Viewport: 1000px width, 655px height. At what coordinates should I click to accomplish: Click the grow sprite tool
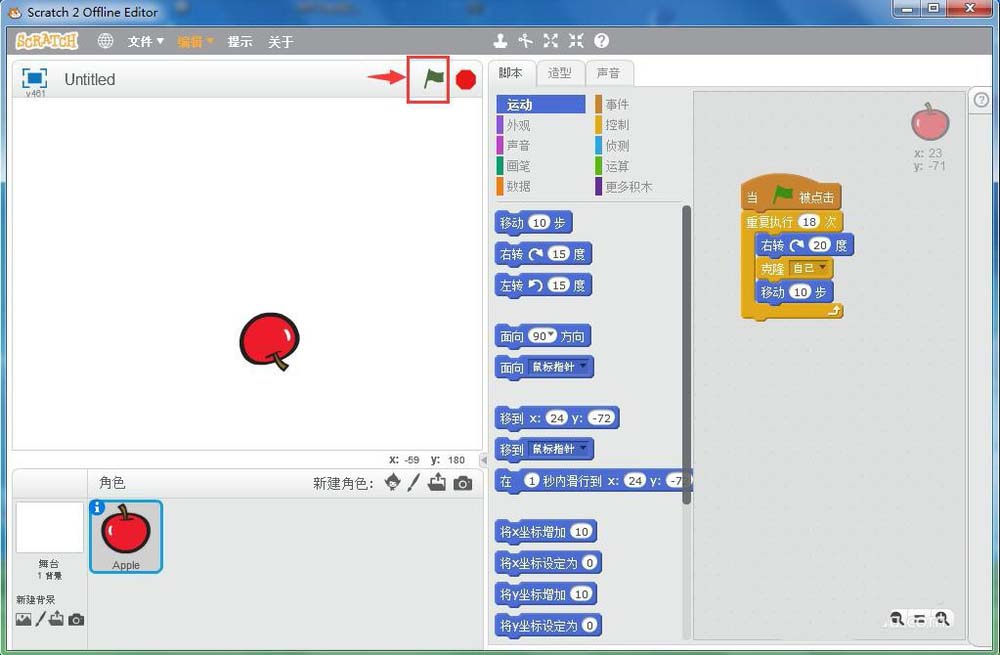pyautogui.click(x=550, y=41)
